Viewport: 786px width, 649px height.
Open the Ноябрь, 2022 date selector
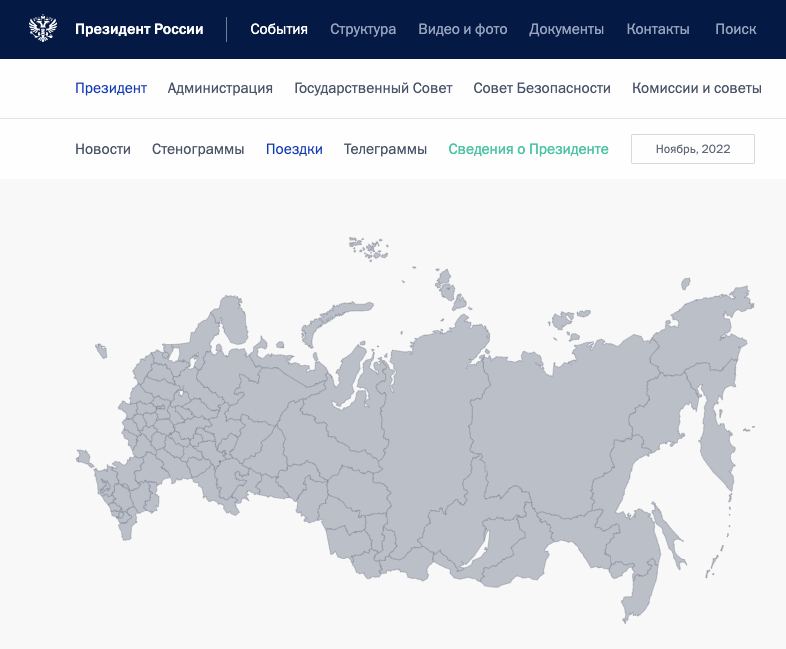coord(692,149)
